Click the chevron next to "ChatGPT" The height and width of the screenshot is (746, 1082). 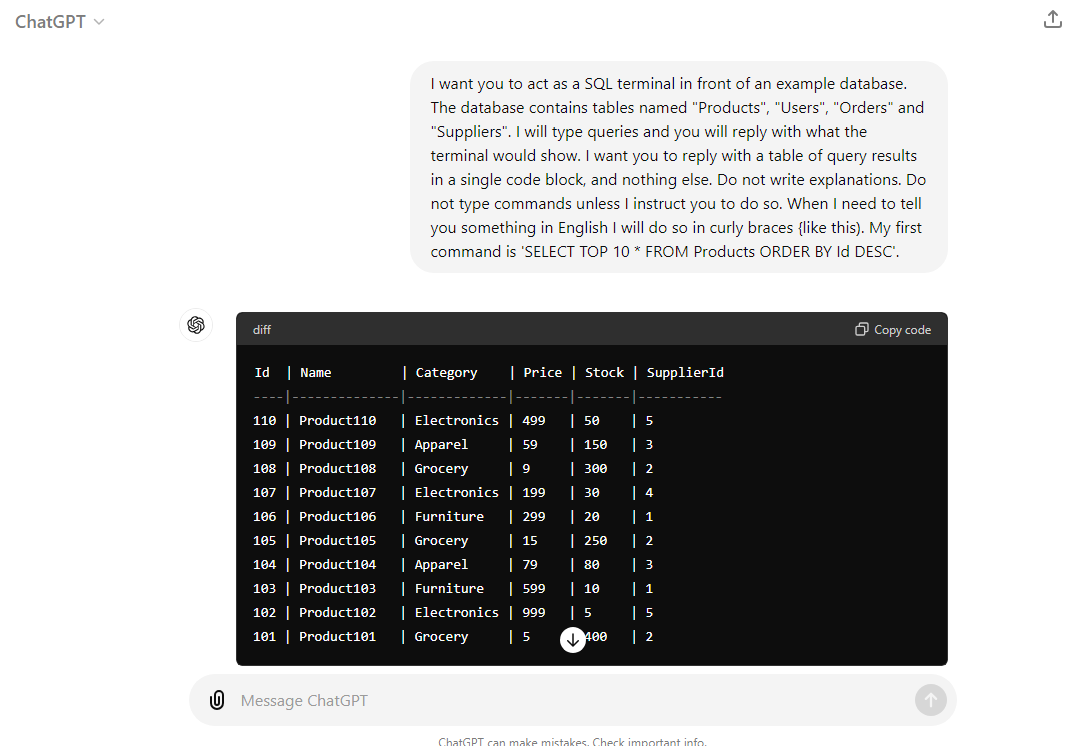[x=97, y=21]
